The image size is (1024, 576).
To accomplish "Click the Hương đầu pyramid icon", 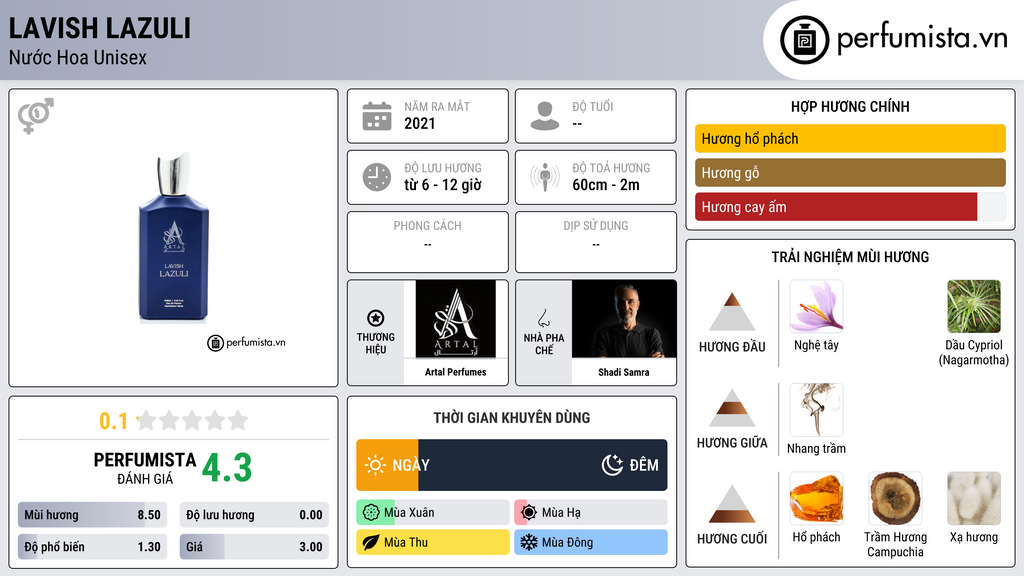I will [732, 312].
